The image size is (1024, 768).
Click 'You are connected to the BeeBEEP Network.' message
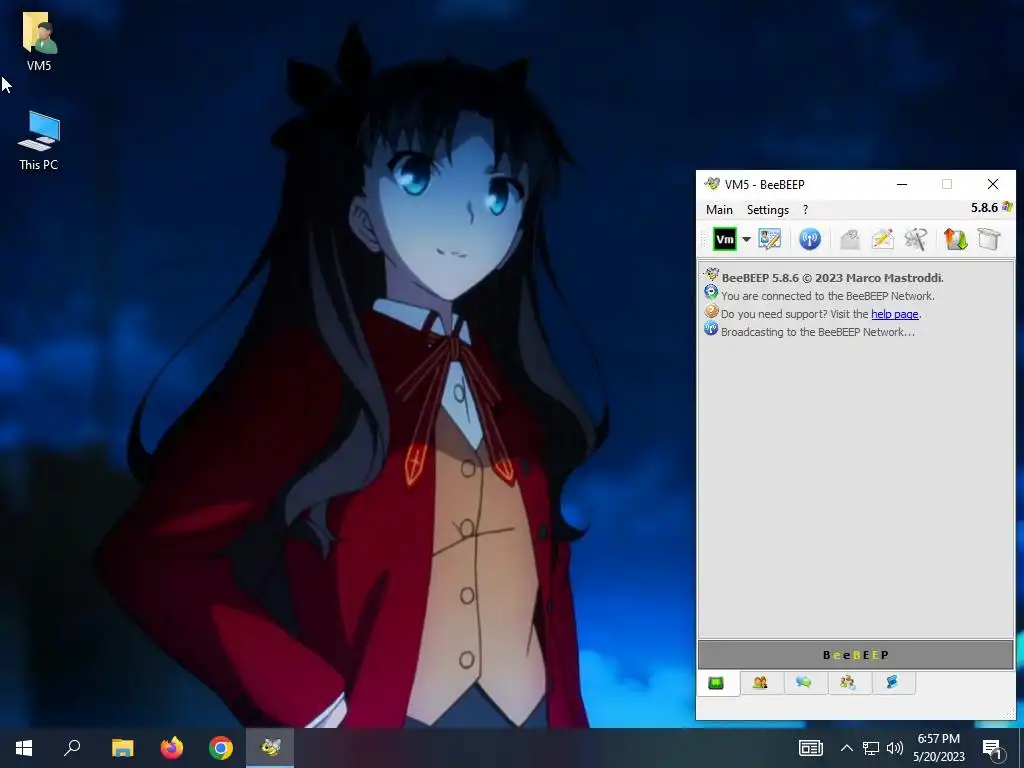(827, 296)
